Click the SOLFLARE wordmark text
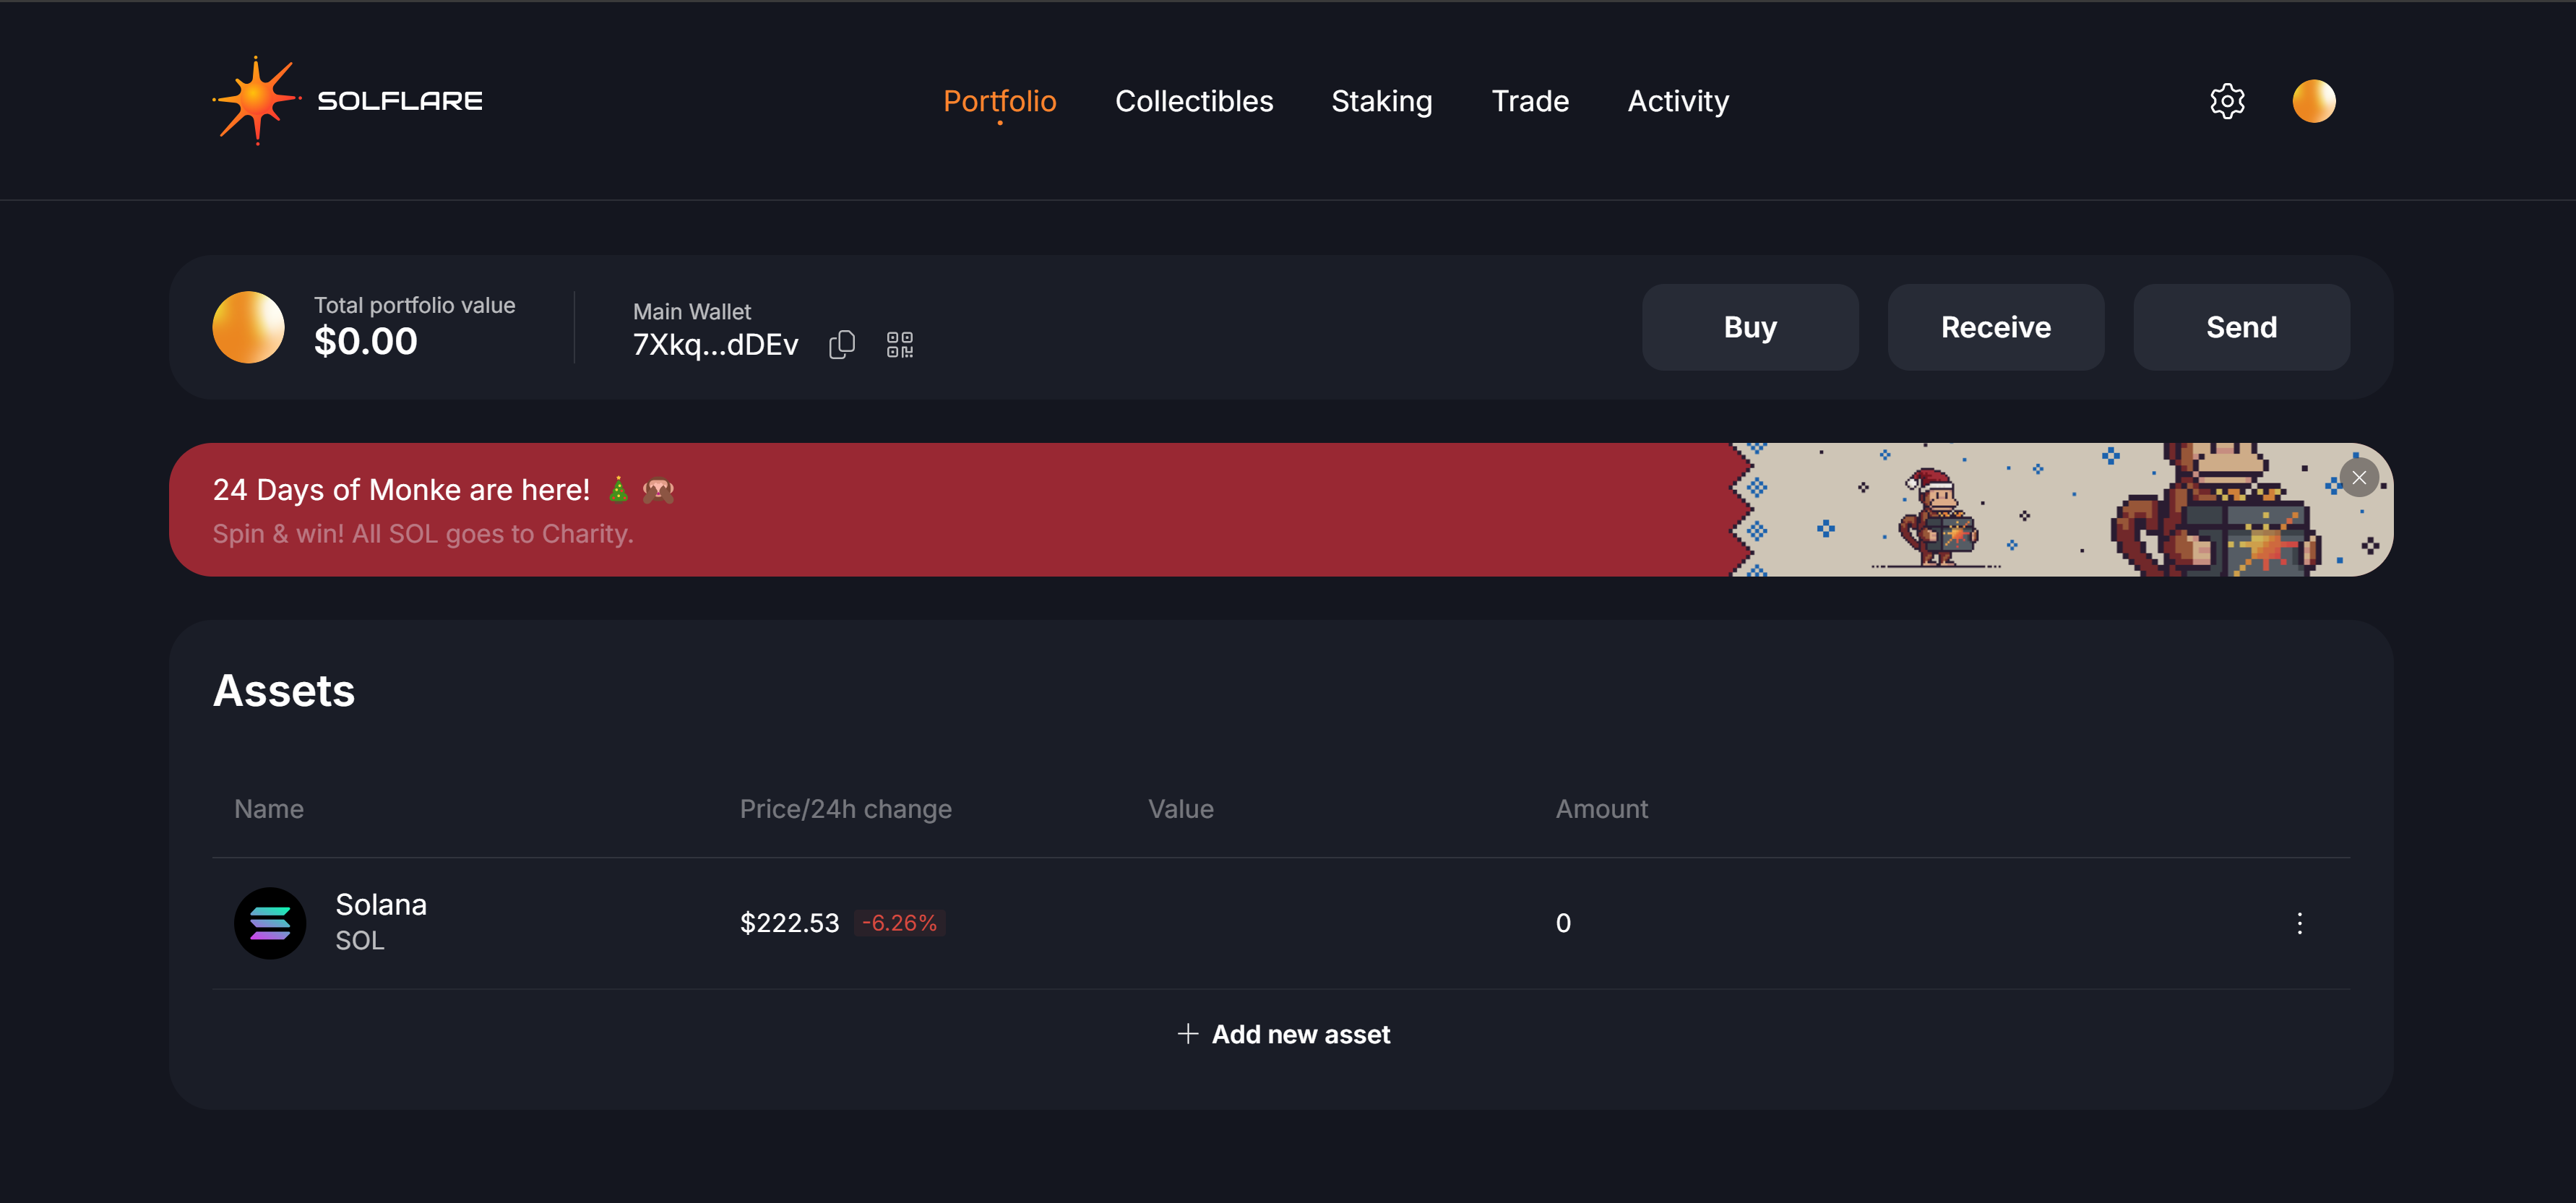The image size is (2576, 1203). (x=399, y=101)
